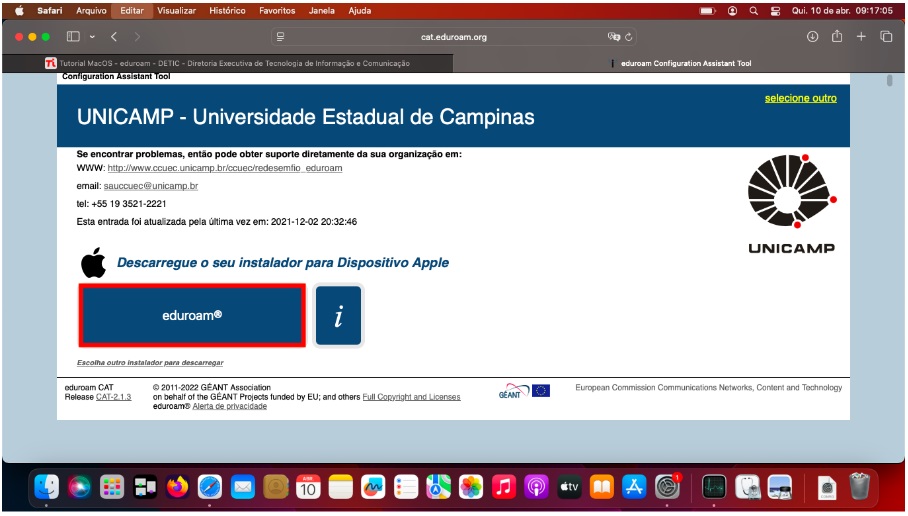
Task: Open Reminders from the Dock
Action: tap(406, 487)
